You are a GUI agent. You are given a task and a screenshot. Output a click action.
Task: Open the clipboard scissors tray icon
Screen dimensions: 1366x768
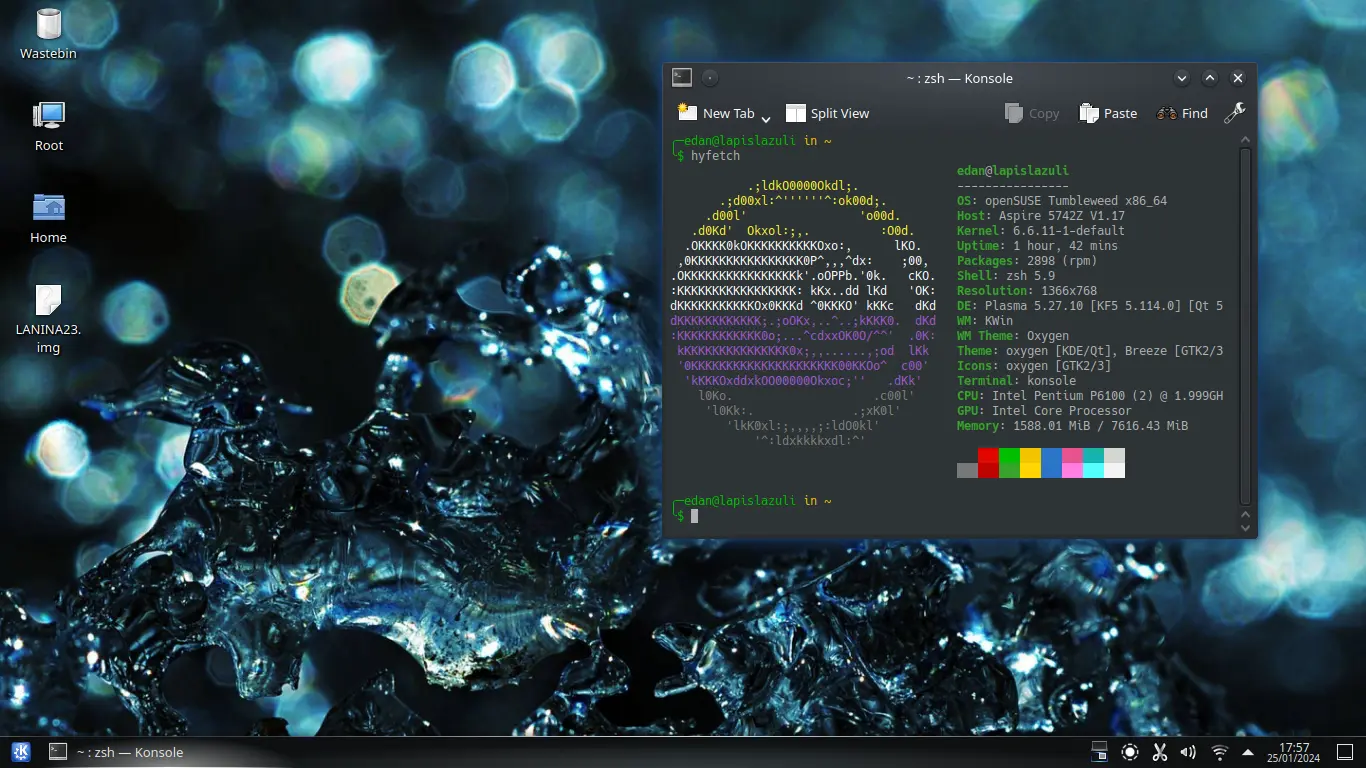click(x=1160, y=752)
